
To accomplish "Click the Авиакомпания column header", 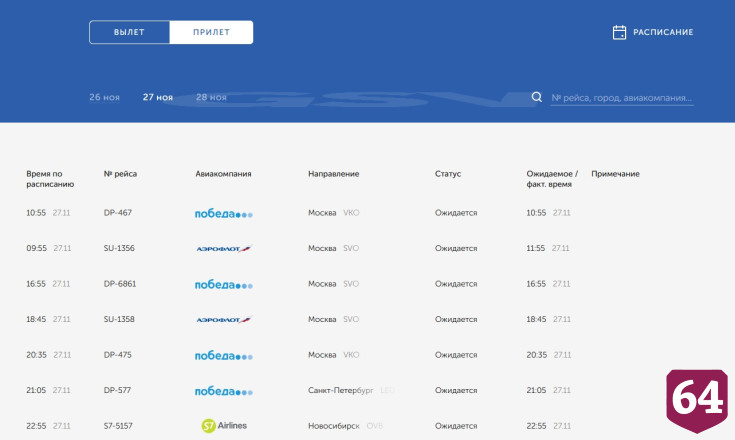I will [224, 174].
